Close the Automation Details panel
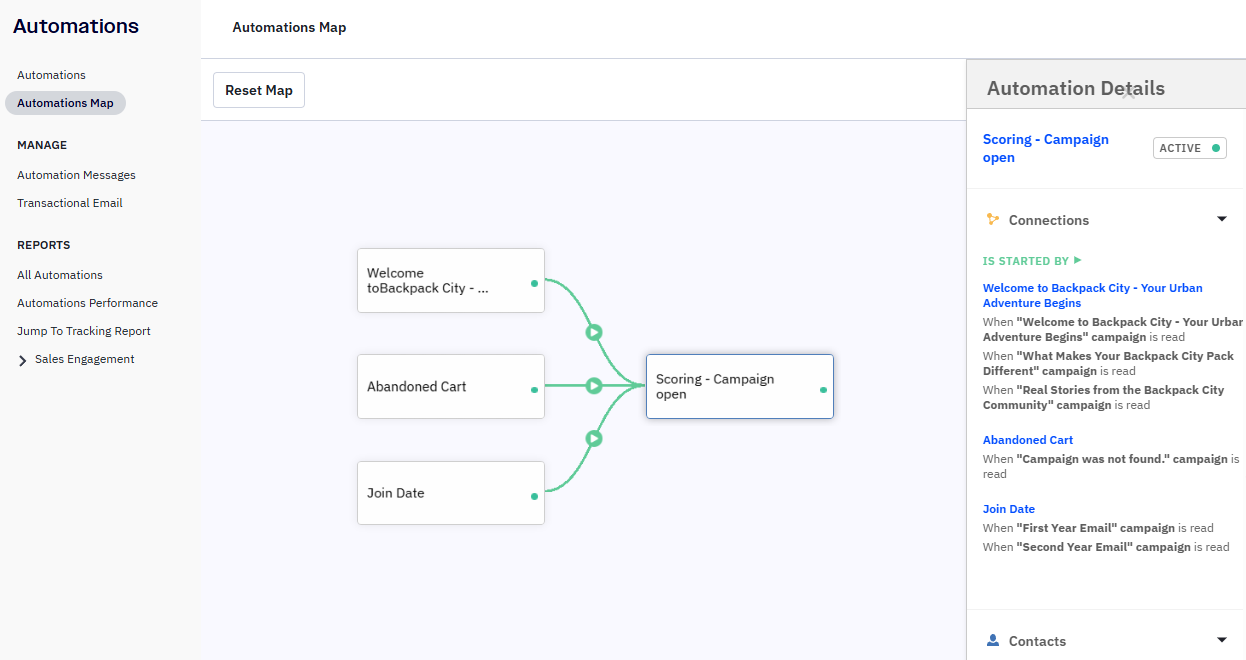 point(1128,91)
